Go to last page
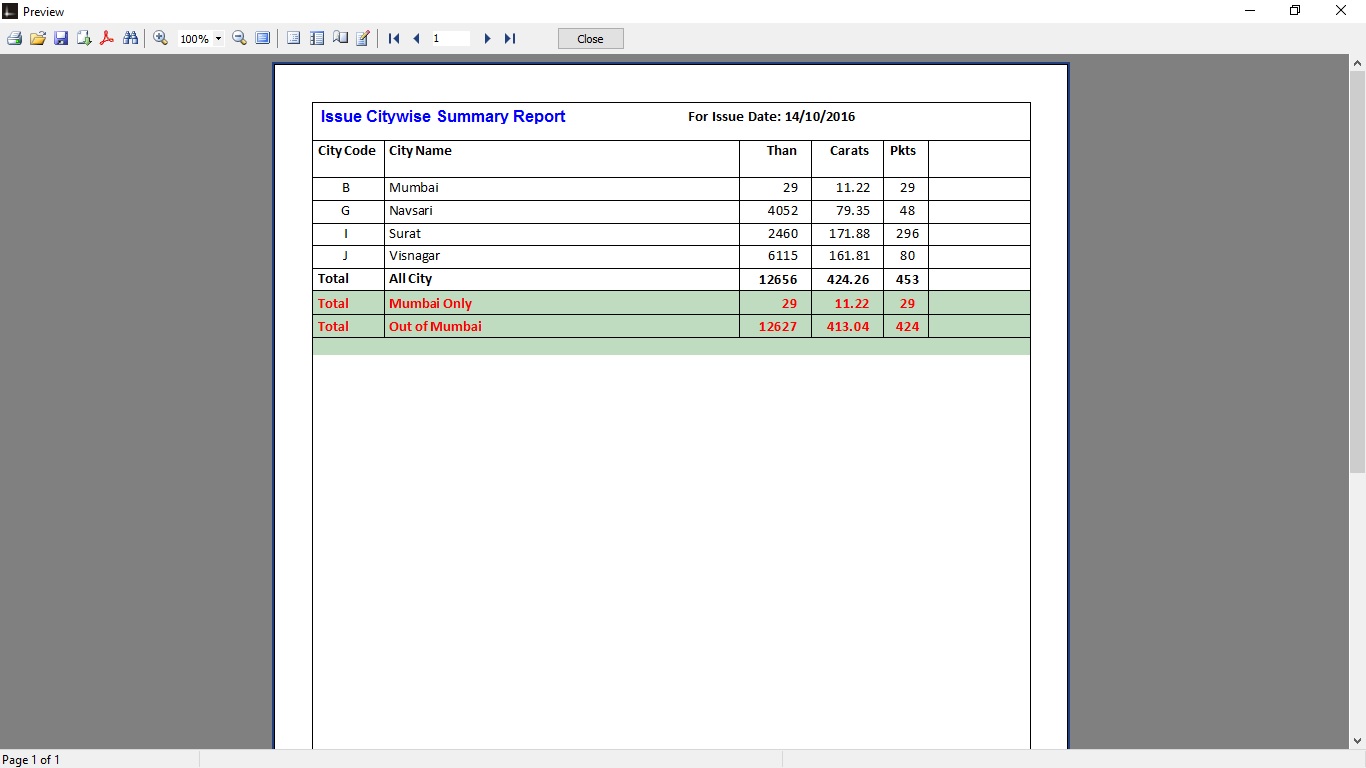 [x=510, y=38]
